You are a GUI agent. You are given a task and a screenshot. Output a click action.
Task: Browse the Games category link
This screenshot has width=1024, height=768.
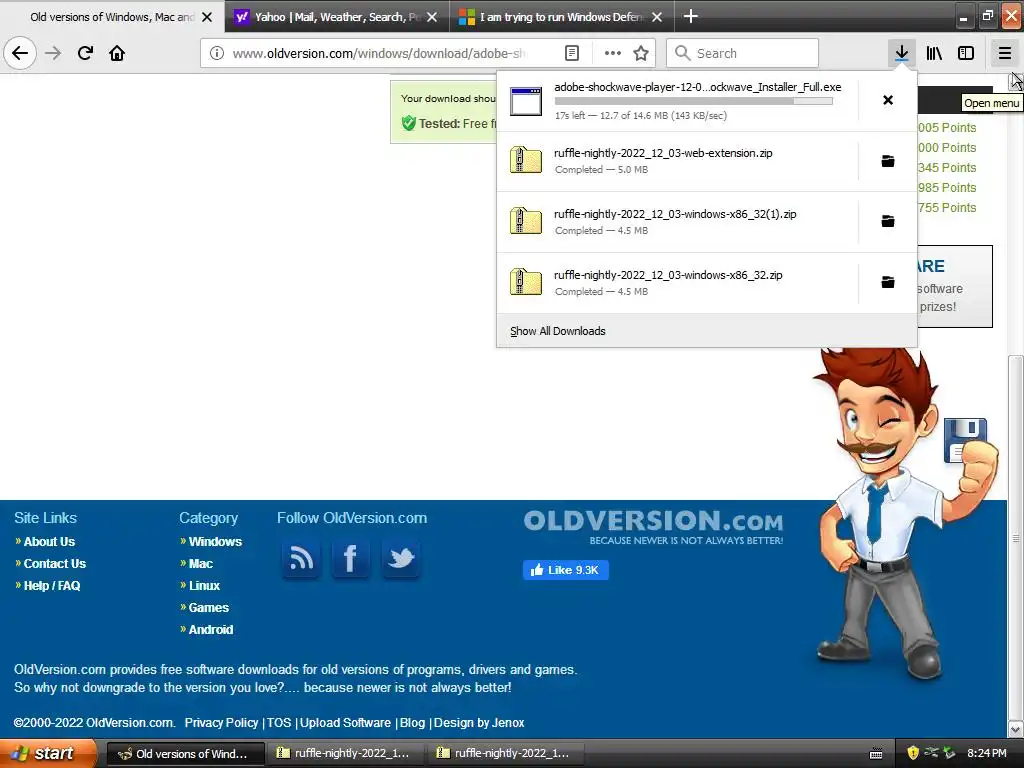208,607
